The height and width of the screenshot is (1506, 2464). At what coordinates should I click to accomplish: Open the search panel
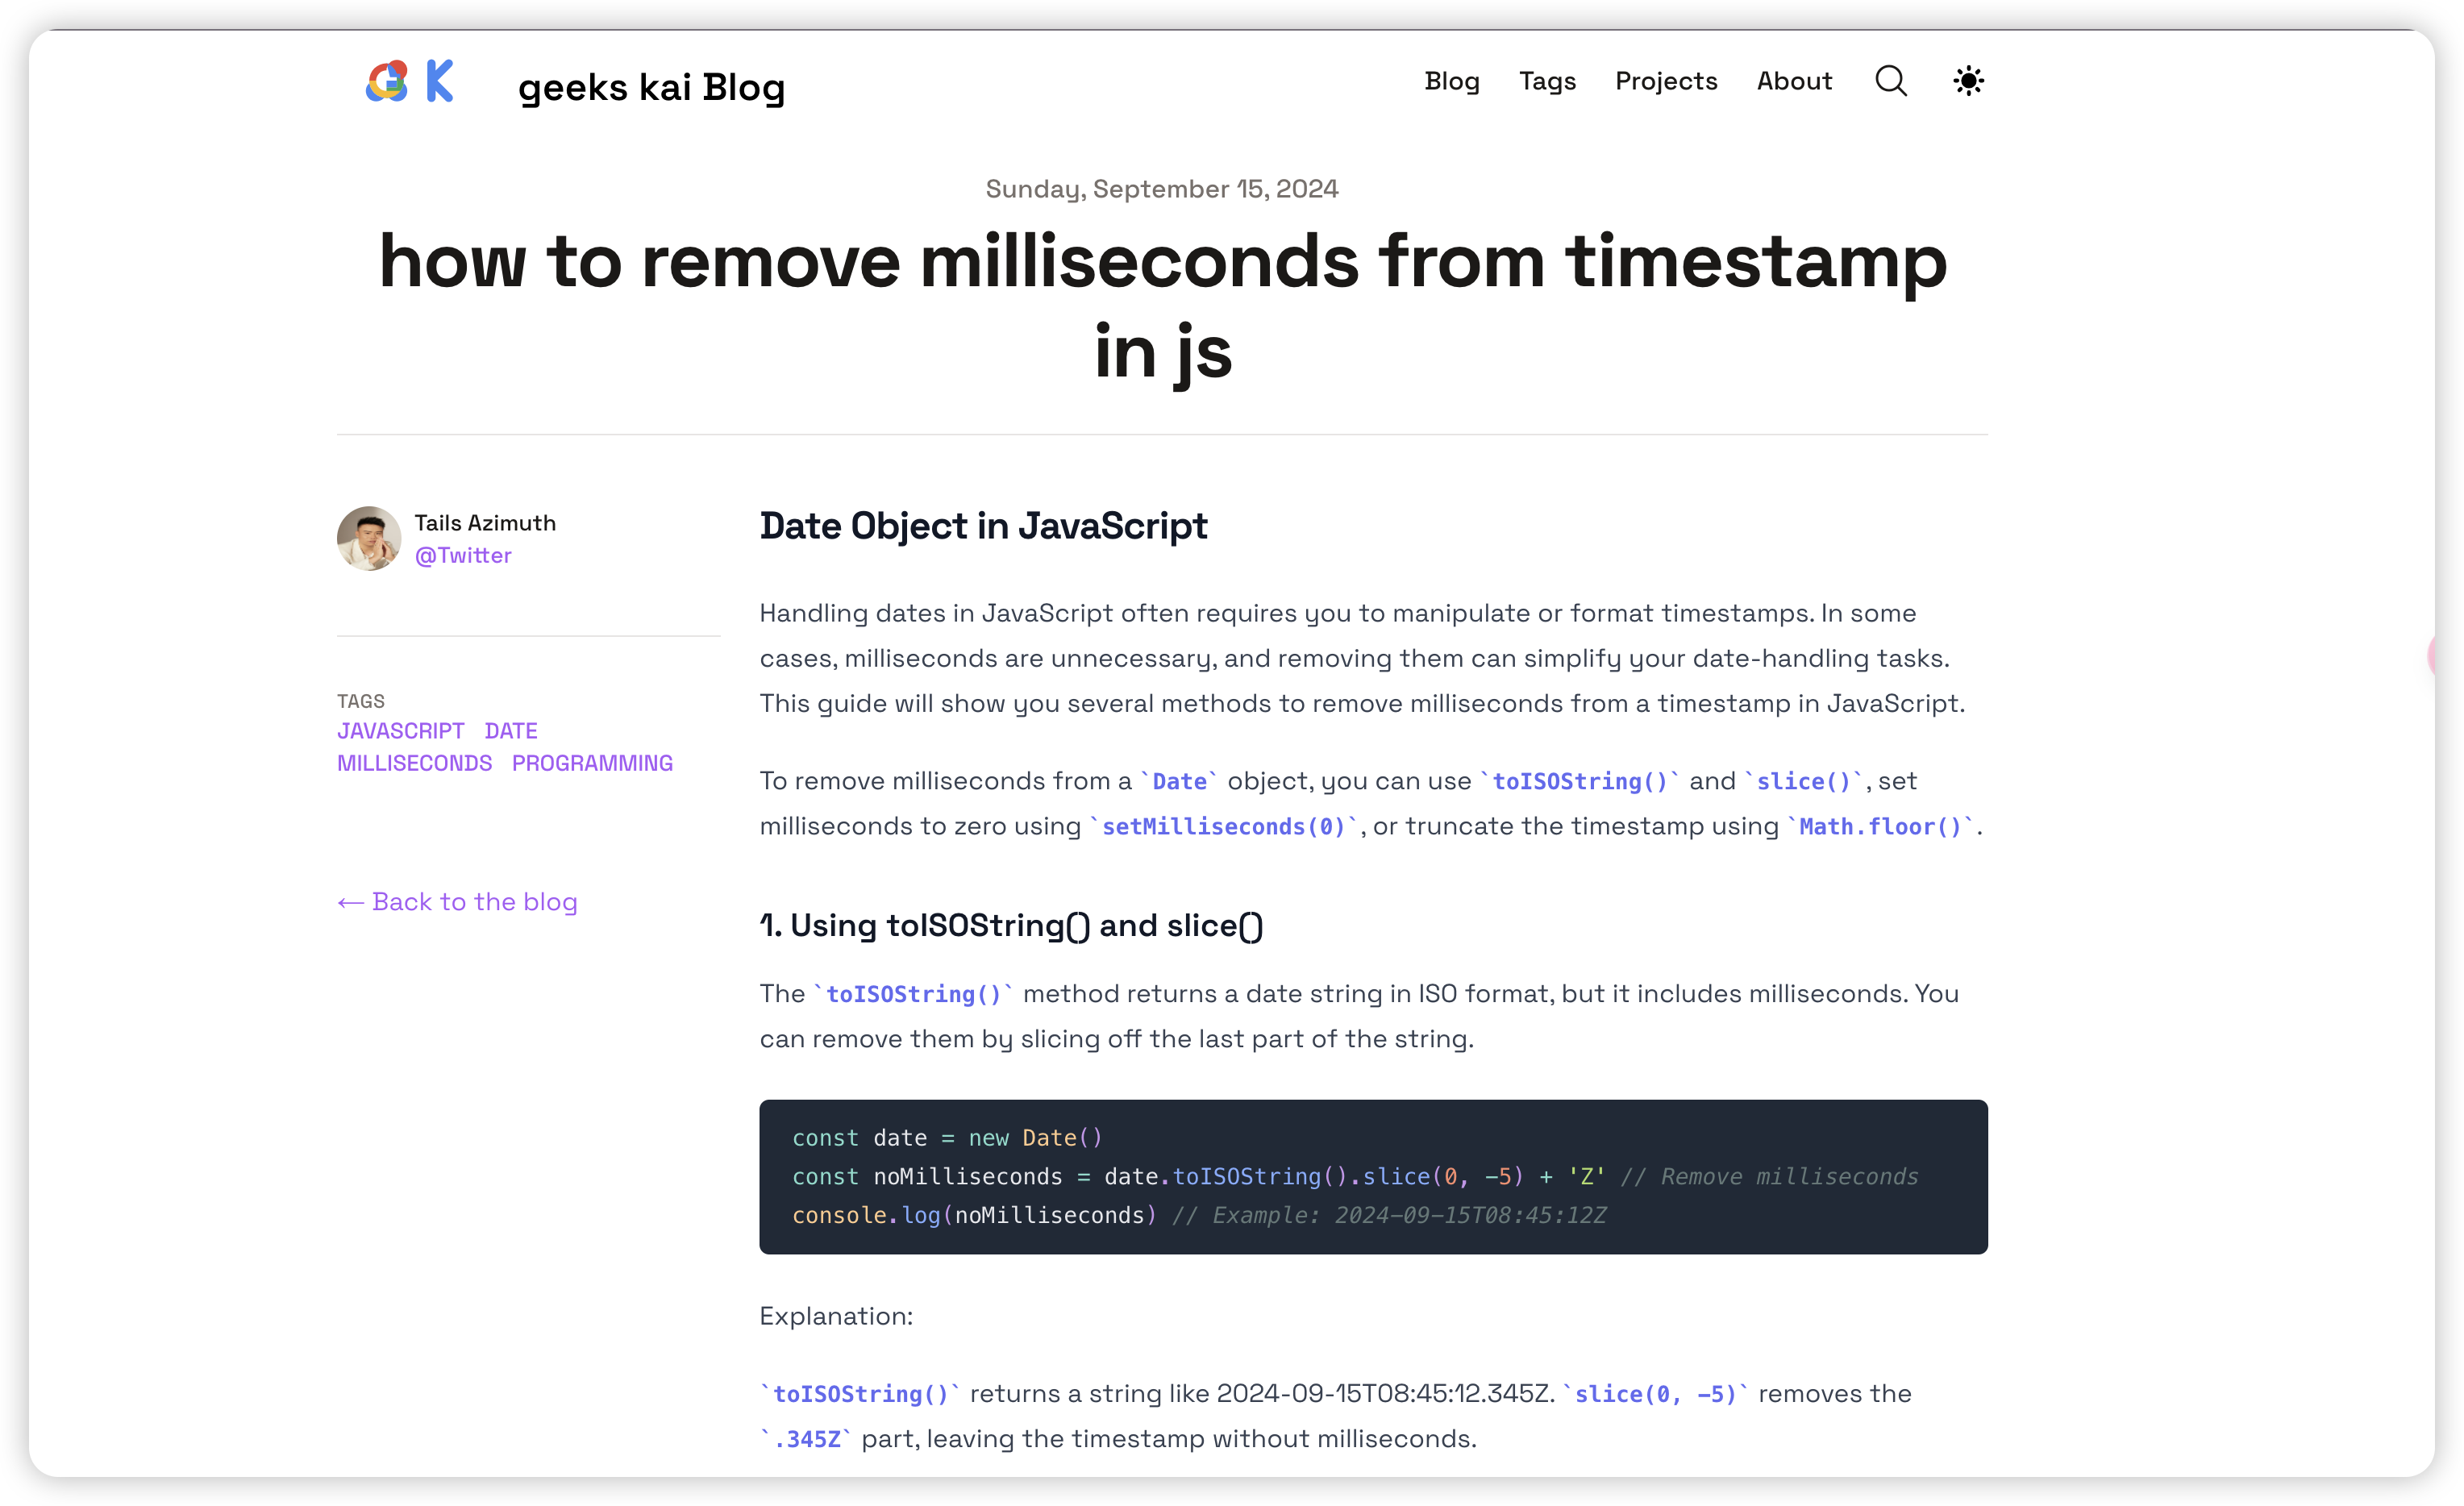1890,81
